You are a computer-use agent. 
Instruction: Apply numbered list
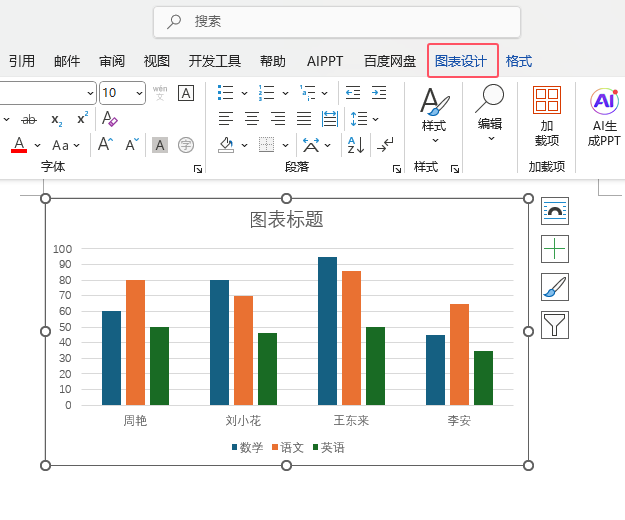[x=266, y=93]
